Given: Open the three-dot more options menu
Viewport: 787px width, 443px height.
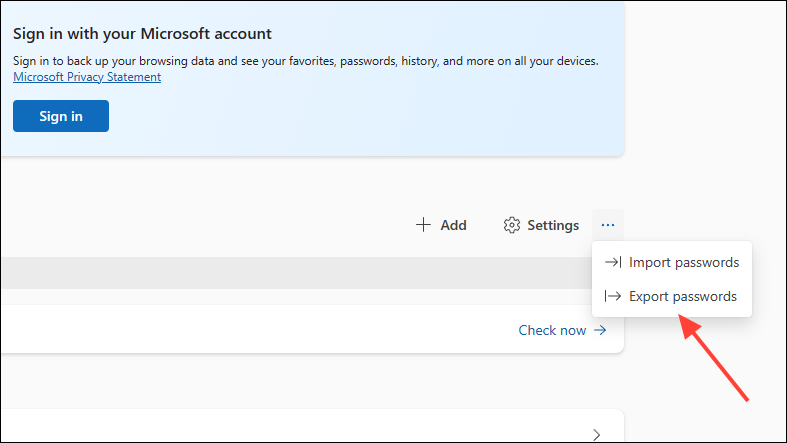Looking at the screenshot, I should coord(608,225).
